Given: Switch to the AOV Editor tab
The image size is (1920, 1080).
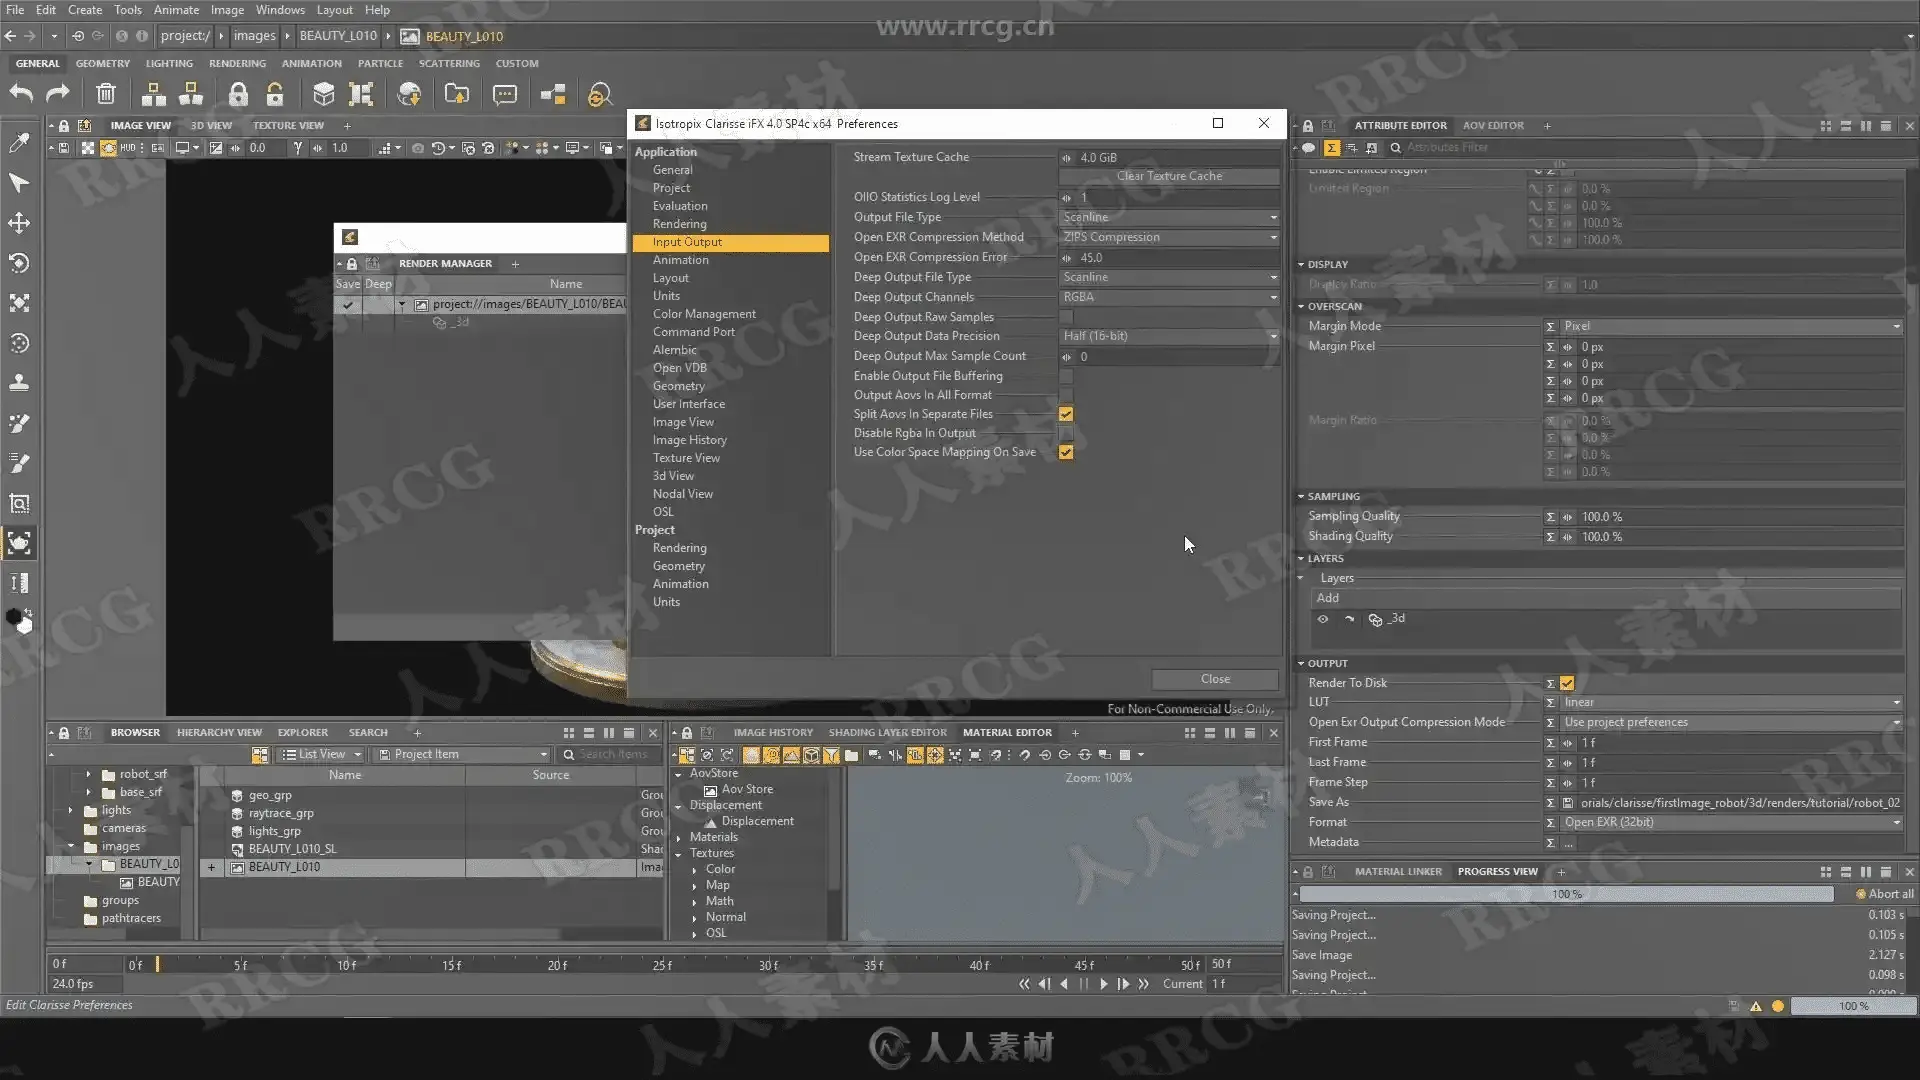Looking at the screenshot, I should [1493, 126].
